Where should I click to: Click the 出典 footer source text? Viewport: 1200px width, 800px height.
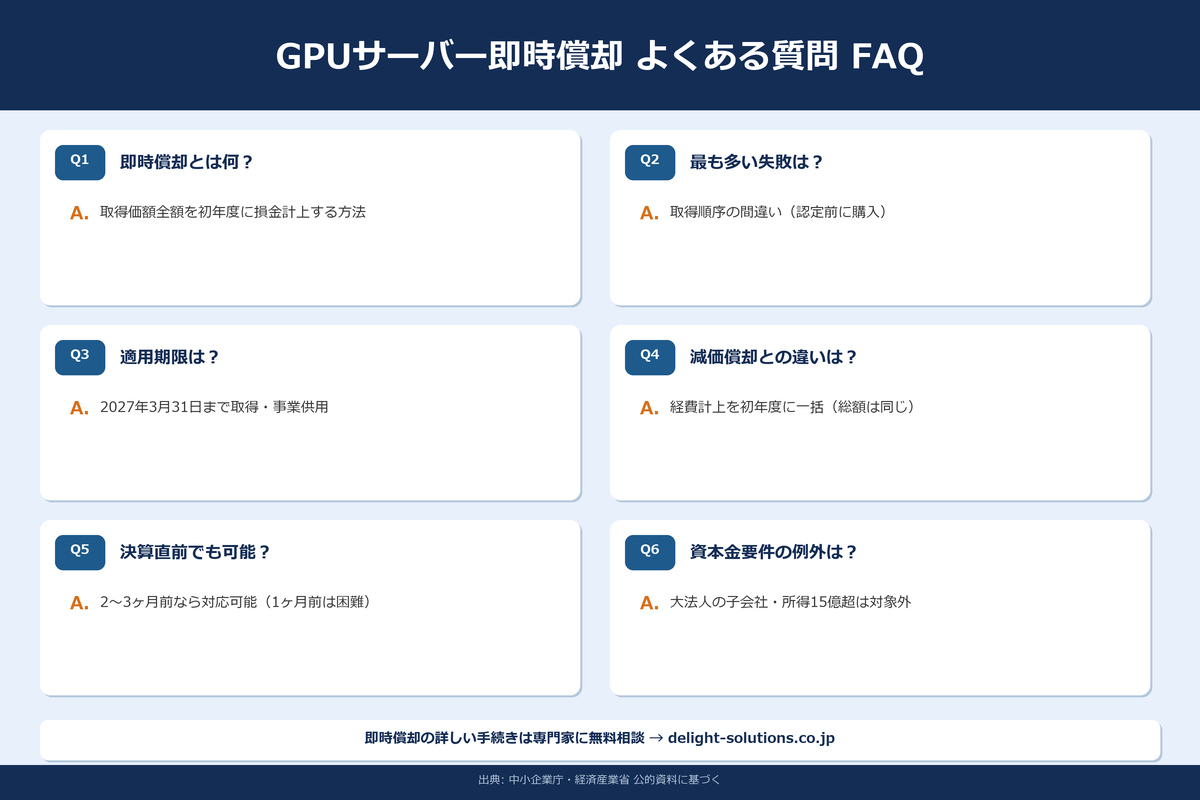[600, 781]
